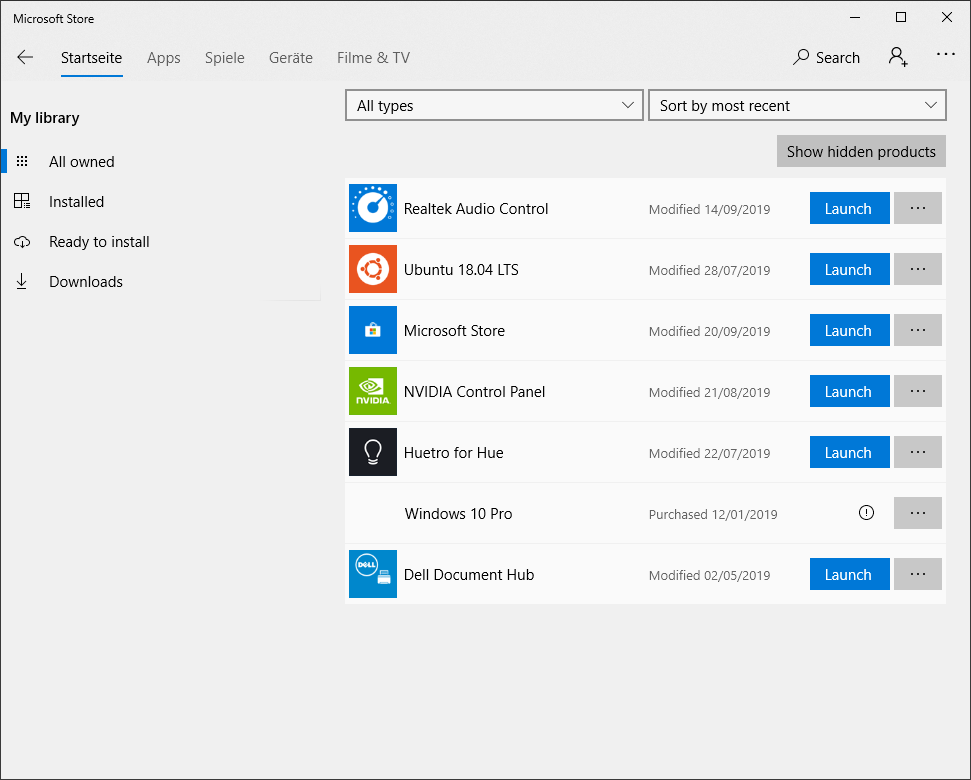Open more options for Microsoft Store row
The image size is (971, 780).
click(918, 330)
